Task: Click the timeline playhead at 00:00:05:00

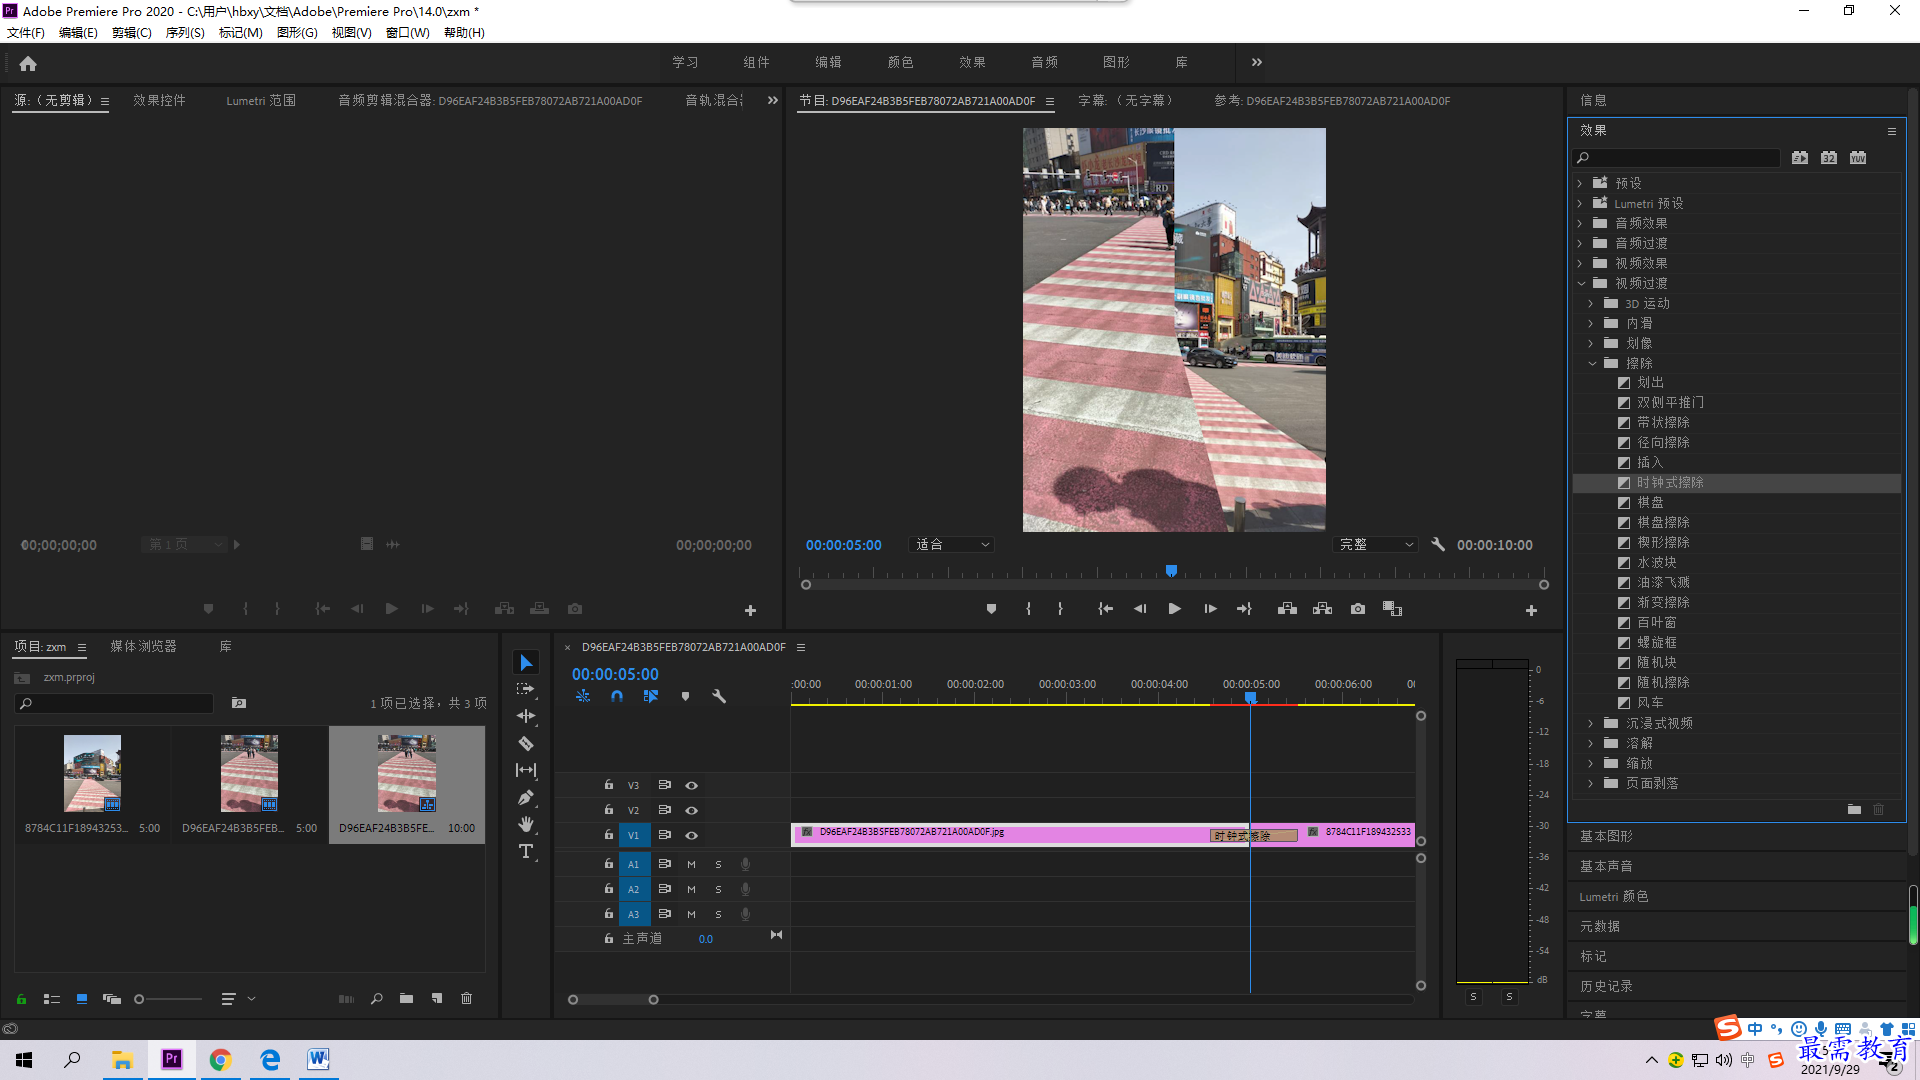Action: pos(1250,697)
